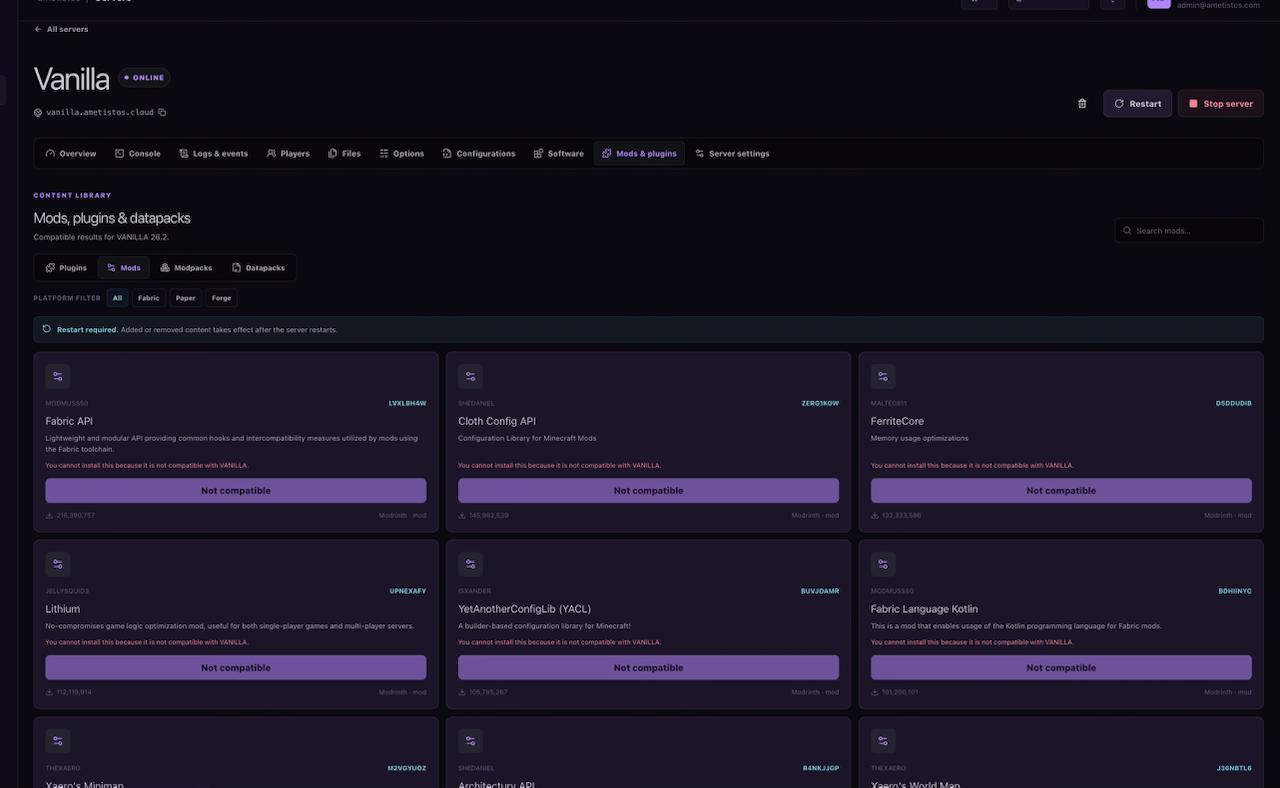Filter mods by Fabric platform

(x=149, y=298)
